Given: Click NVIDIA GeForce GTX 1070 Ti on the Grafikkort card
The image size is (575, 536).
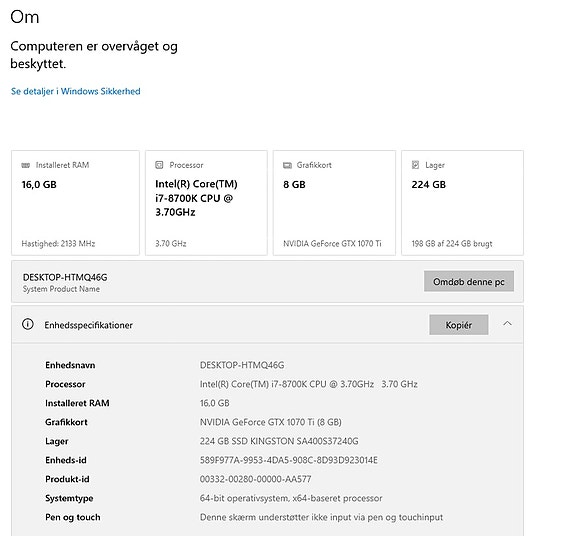Looking at the screenshot, I should click(x=332, y=244).
